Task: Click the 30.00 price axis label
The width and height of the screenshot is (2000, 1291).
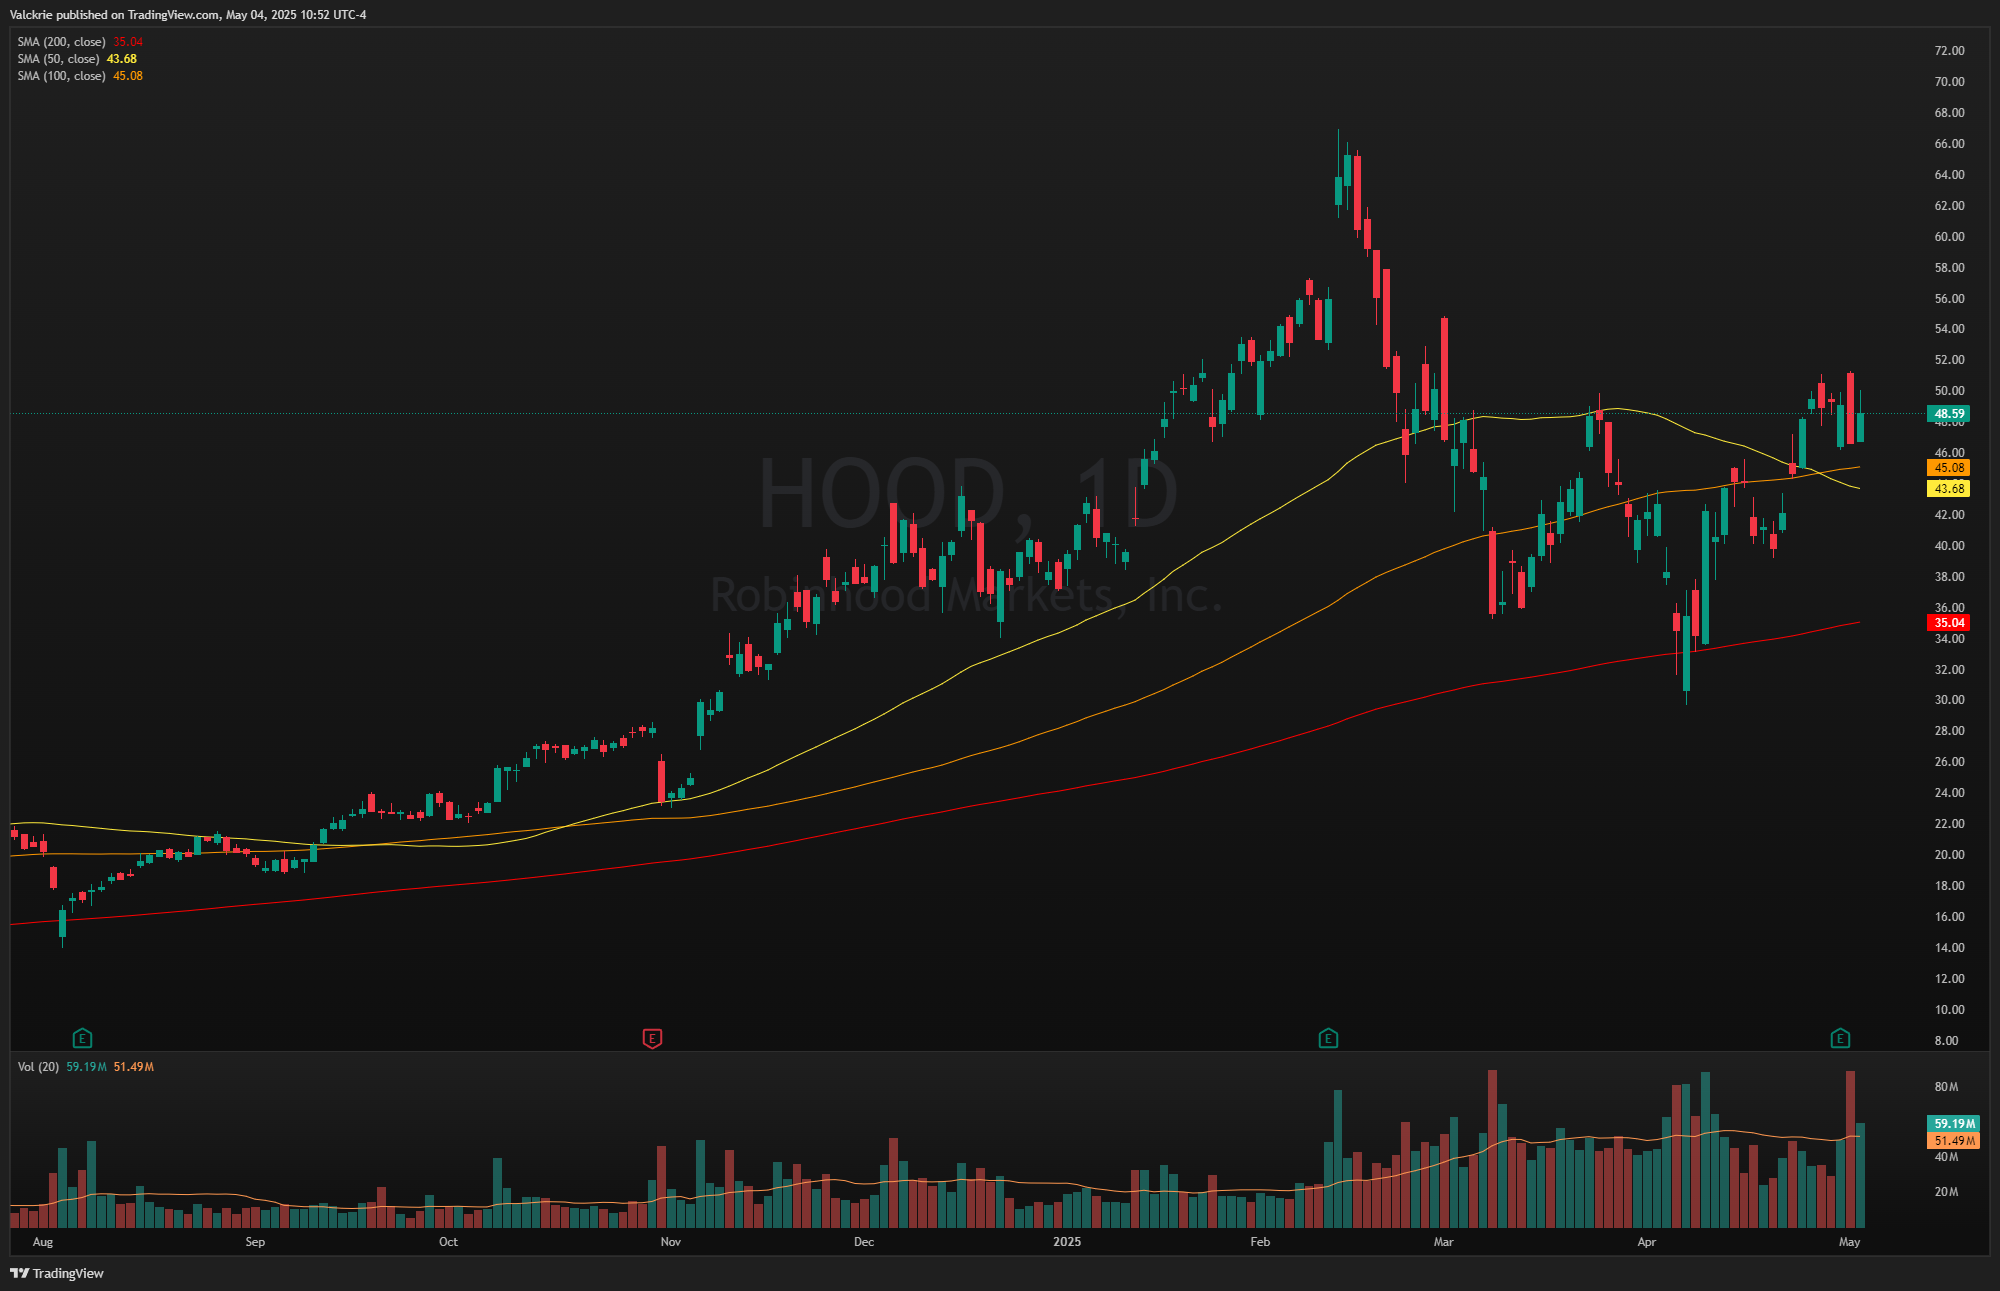Action: coord(1949,700)
